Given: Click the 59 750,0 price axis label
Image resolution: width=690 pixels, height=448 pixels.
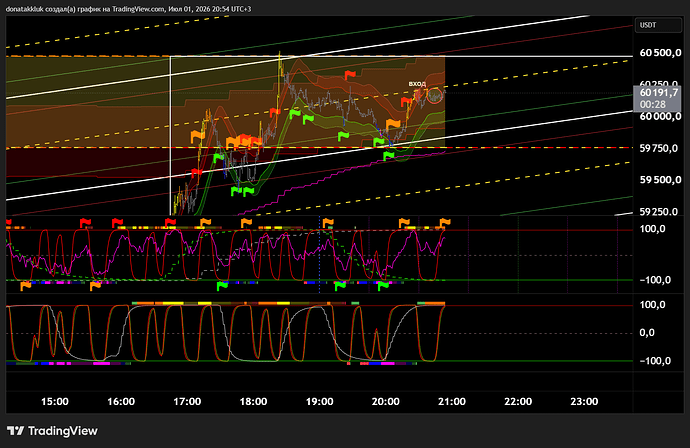Looking at the screenshot, I should tap(659, 148).
